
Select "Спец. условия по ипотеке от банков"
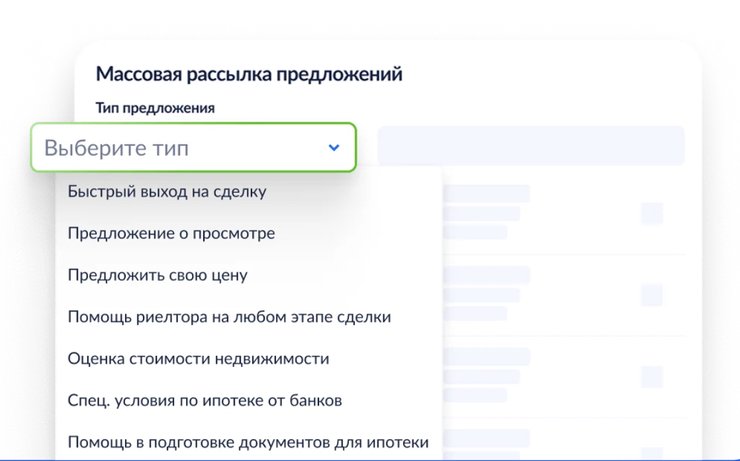click(x=205, y=400)
